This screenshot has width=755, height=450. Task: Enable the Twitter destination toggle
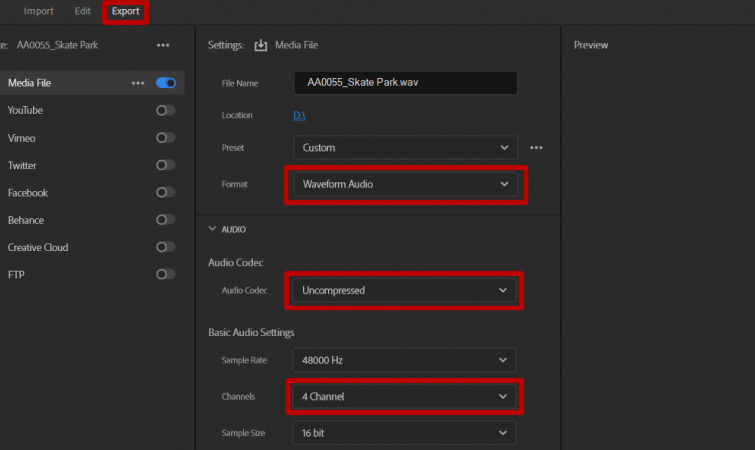(x=165, y=165)
